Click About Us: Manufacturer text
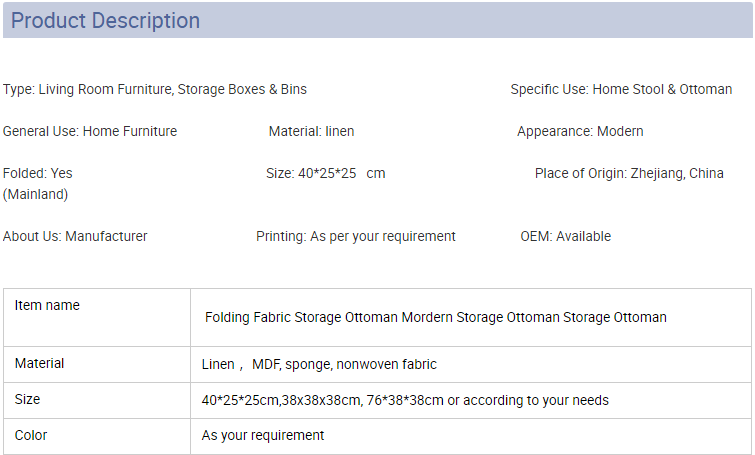755x455 pixels. (75, 236)
